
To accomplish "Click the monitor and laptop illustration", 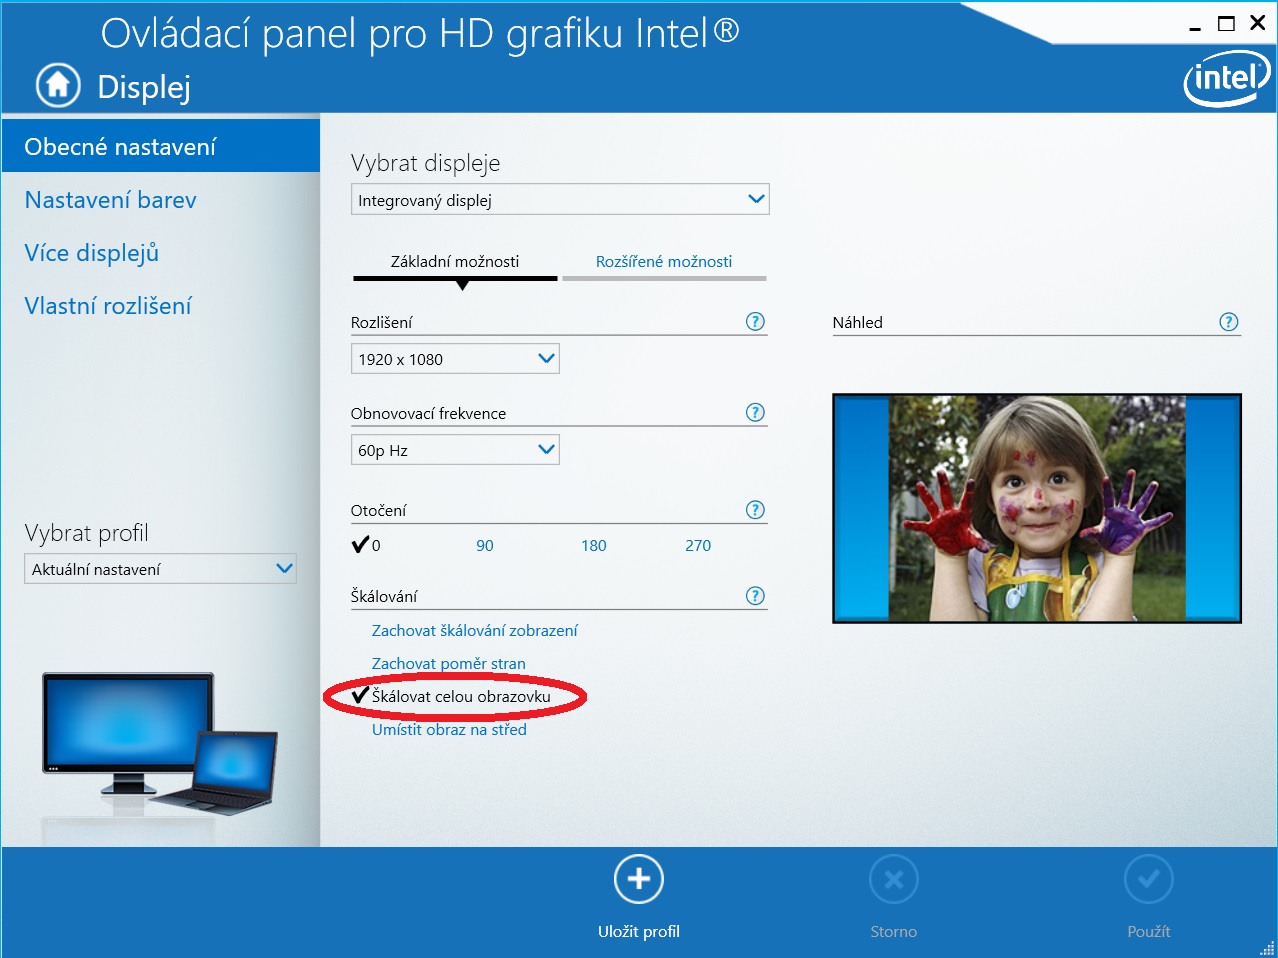I will coord(160,744).
